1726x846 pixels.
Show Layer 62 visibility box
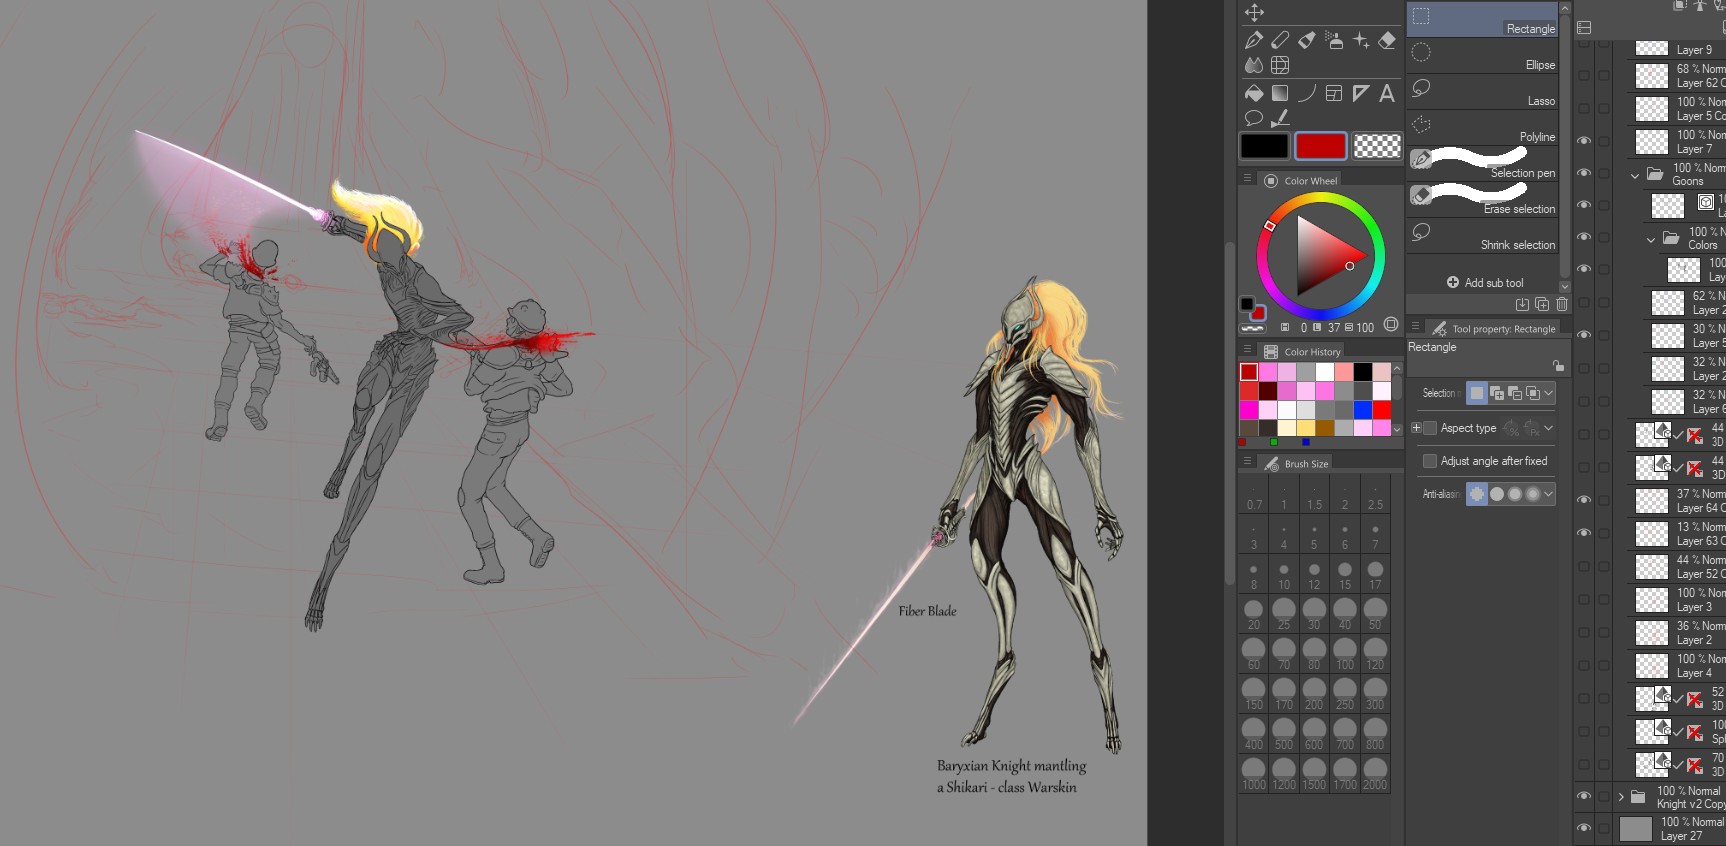click(x=1584, y=75)
